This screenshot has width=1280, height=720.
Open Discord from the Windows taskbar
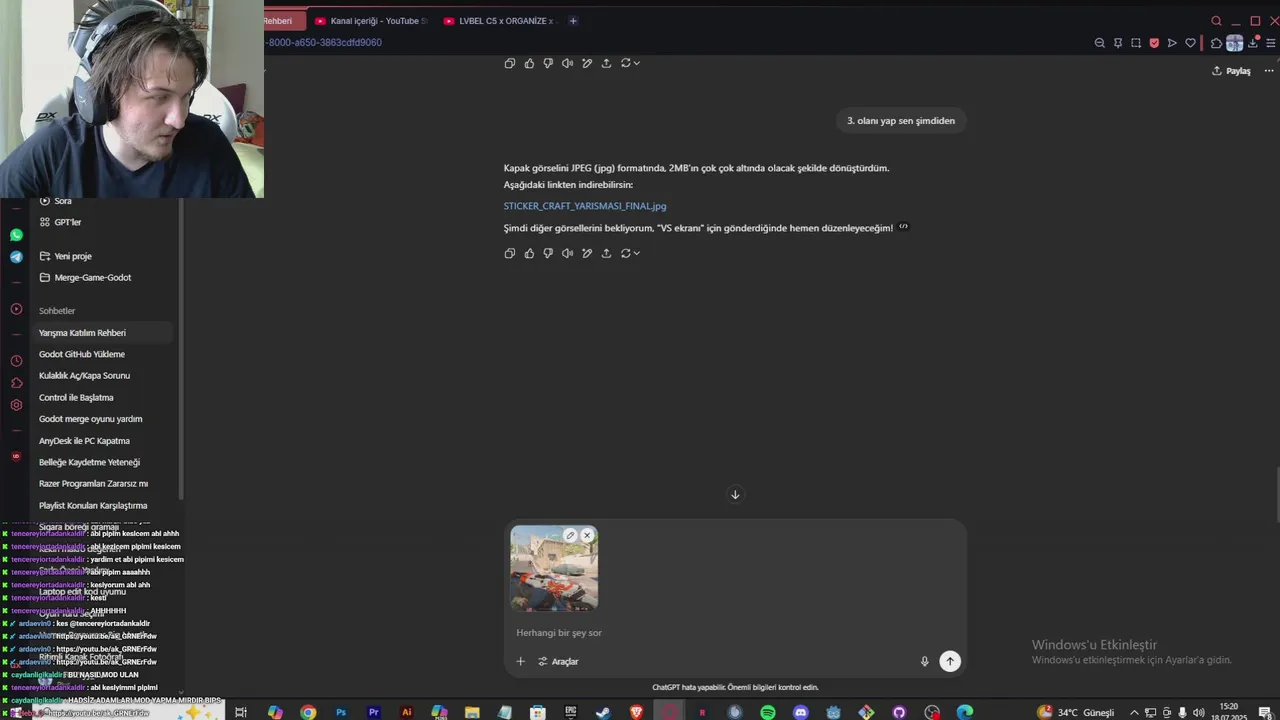click(801, 712)
